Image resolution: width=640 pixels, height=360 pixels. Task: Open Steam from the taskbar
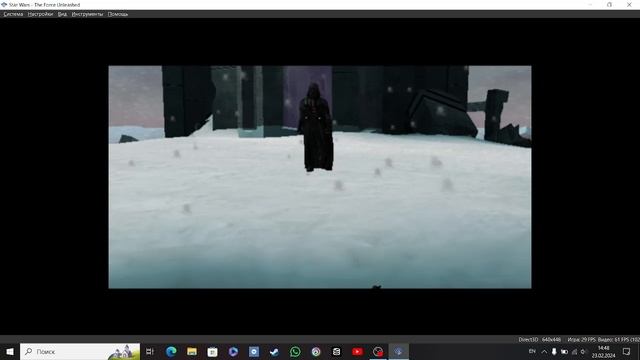[274, 351]
